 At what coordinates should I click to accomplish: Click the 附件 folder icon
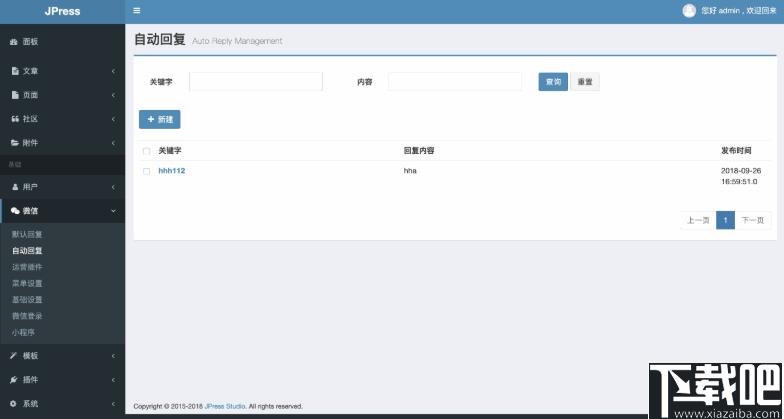(15, 143)
